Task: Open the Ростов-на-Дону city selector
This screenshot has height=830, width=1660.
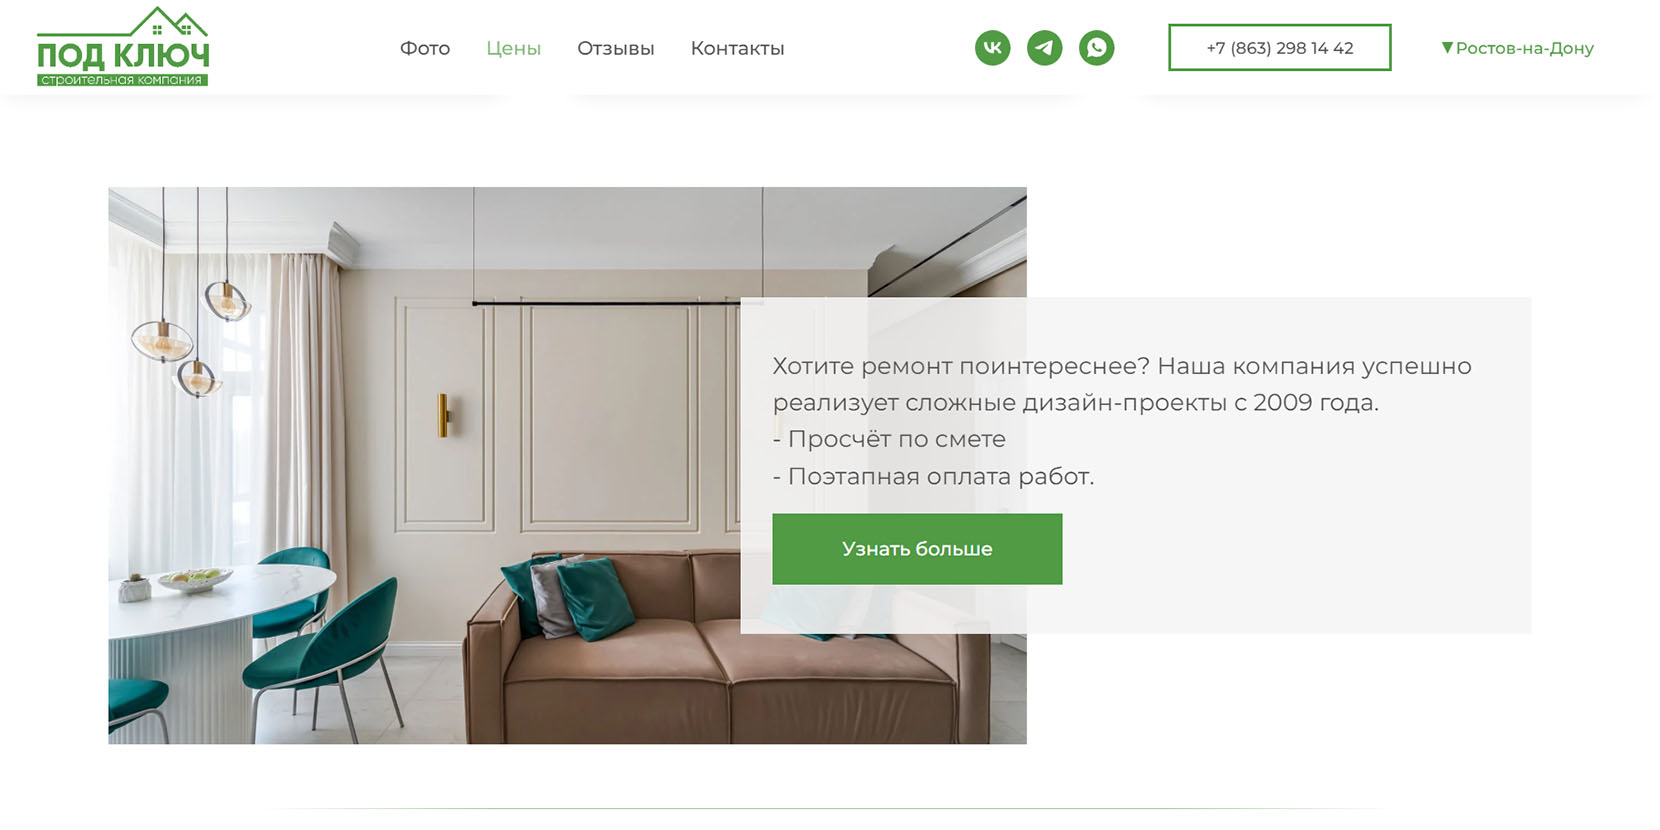Action: [x=1517, y=48]
